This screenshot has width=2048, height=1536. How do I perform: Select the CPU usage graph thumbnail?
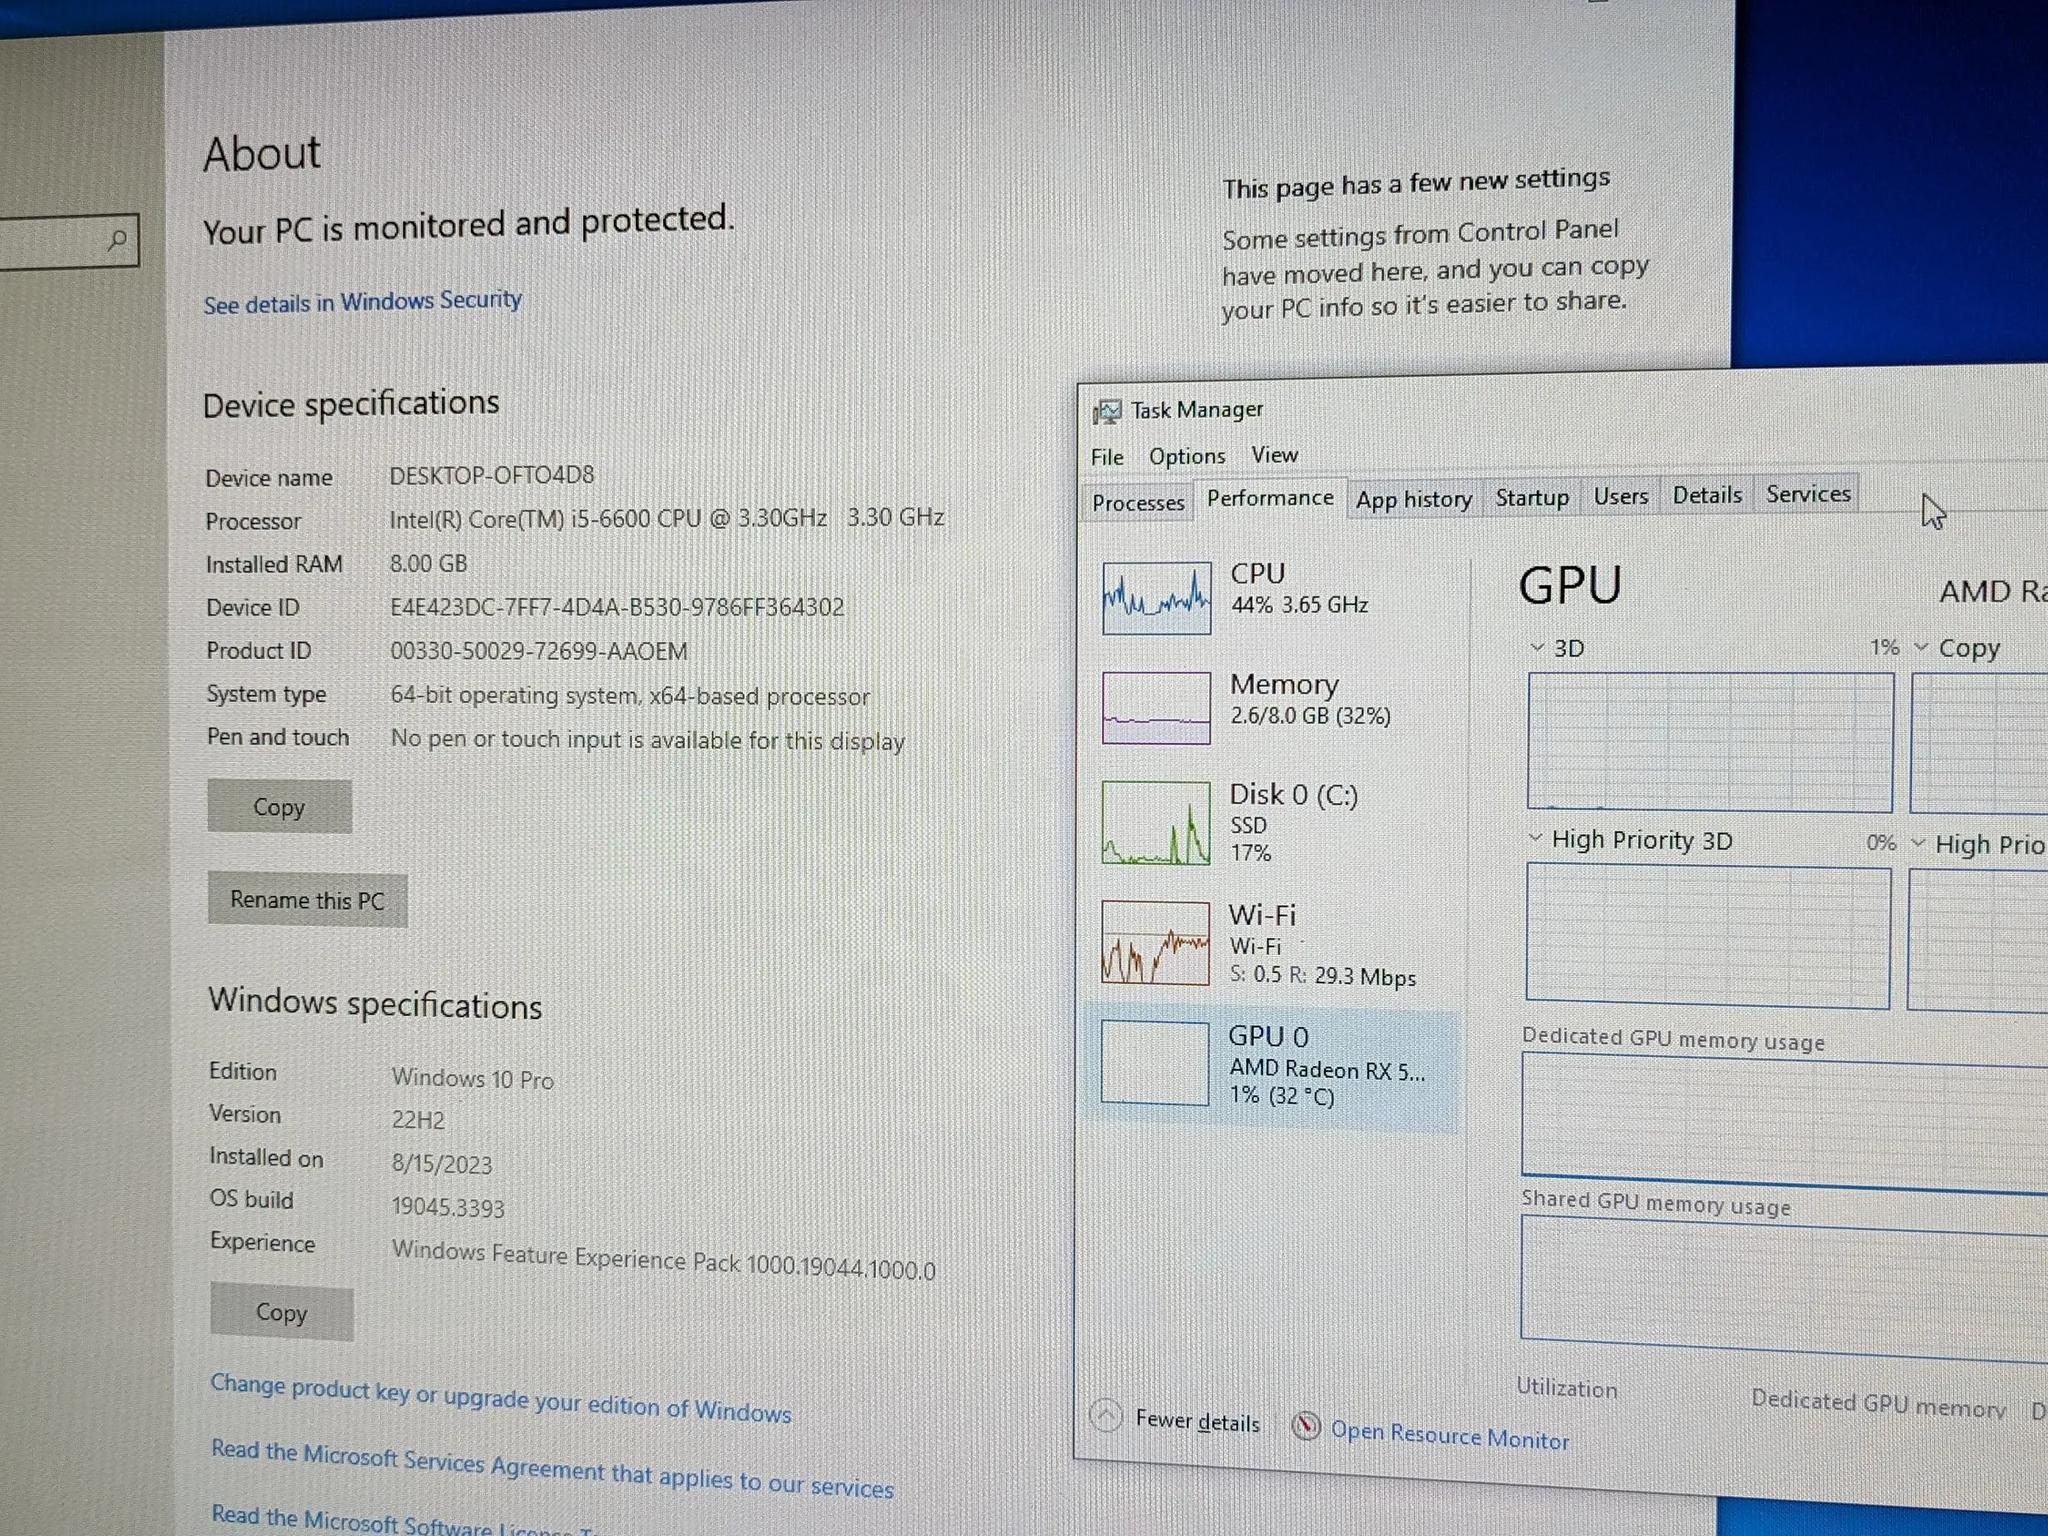[1156, 597]
